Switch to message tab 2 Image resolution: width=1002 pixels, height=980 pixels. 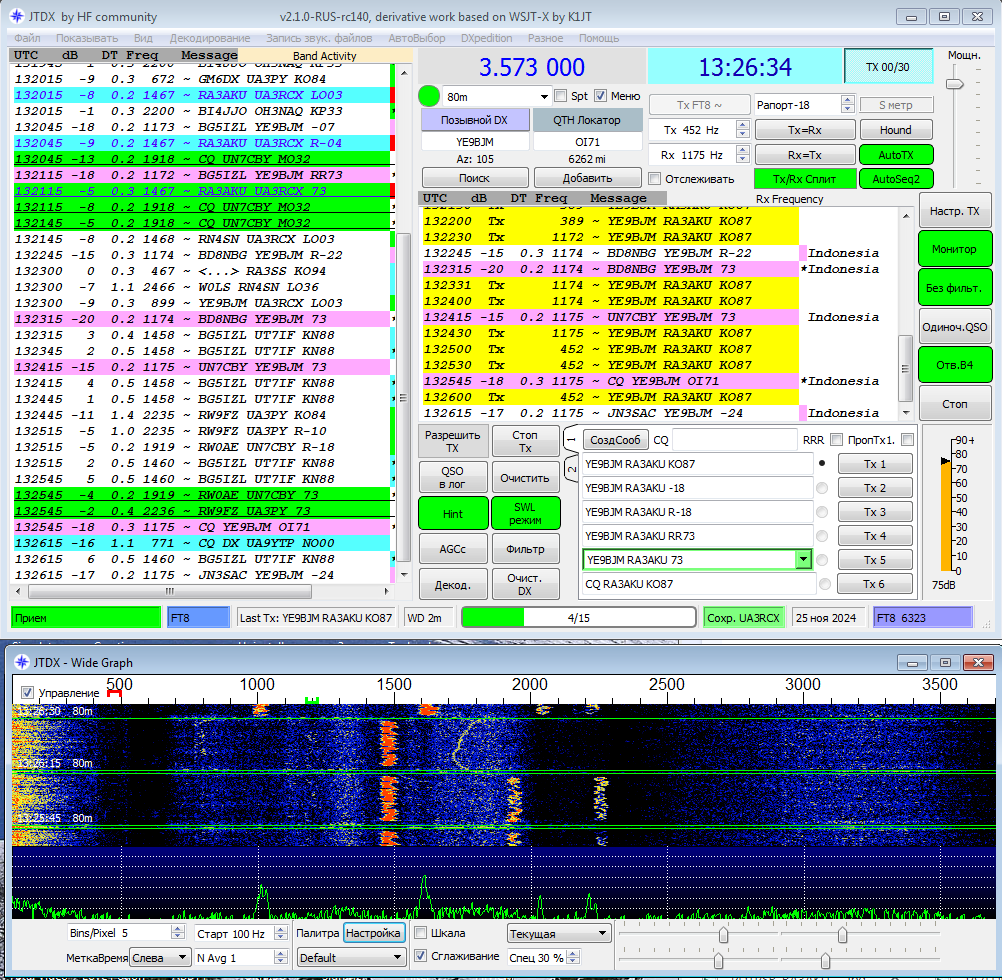click(572, 467)
